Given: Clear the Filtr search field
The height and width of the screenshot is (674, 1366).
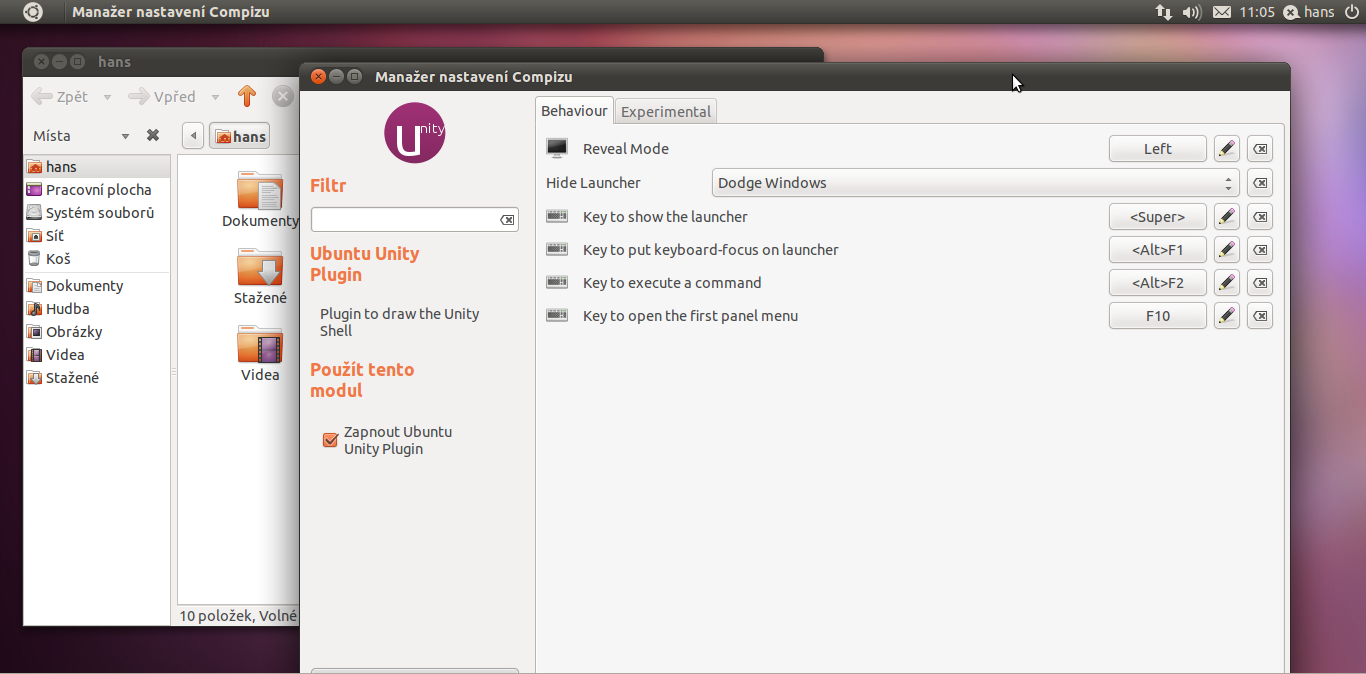Looking at the screenshot, I should point(507,220).
